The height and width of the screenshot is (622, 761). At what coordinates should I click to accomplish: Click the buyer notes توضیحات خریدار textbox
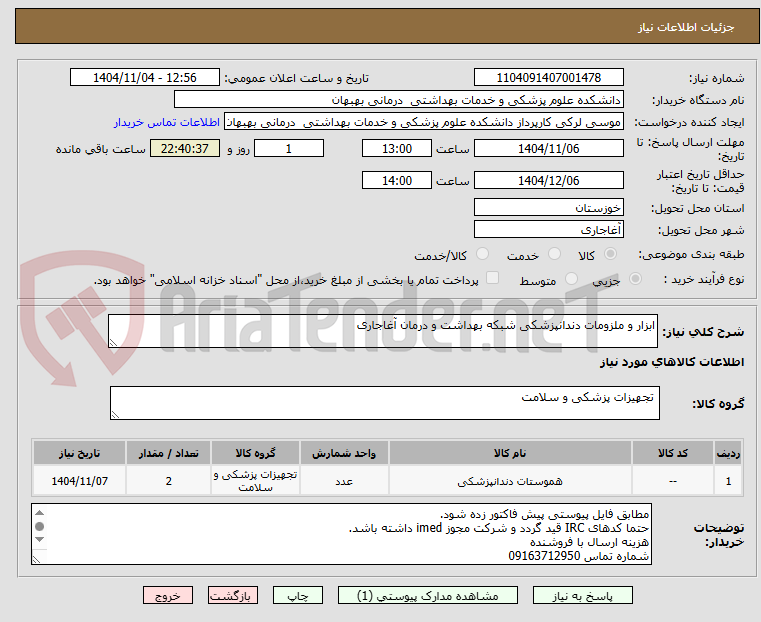point(342,534)
